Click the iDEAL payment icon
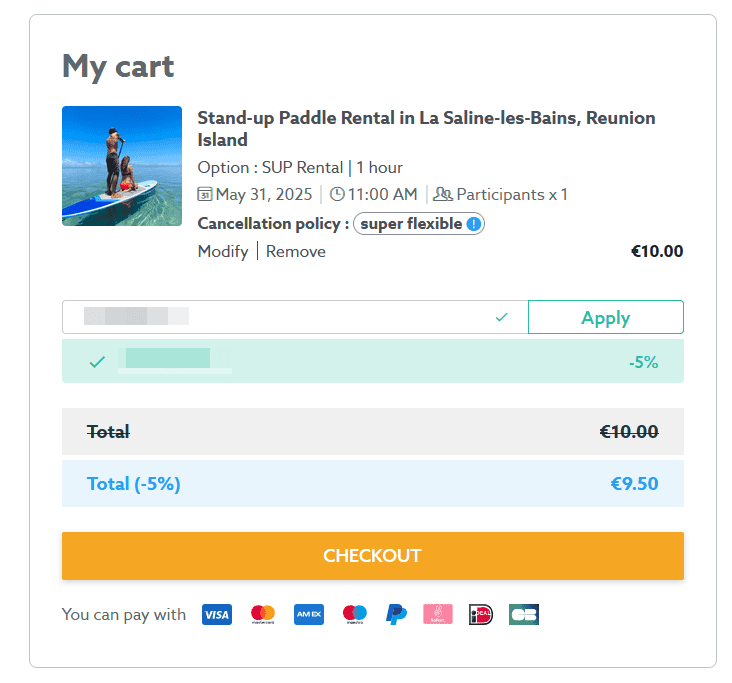732x683 pixels. point(481,614)
